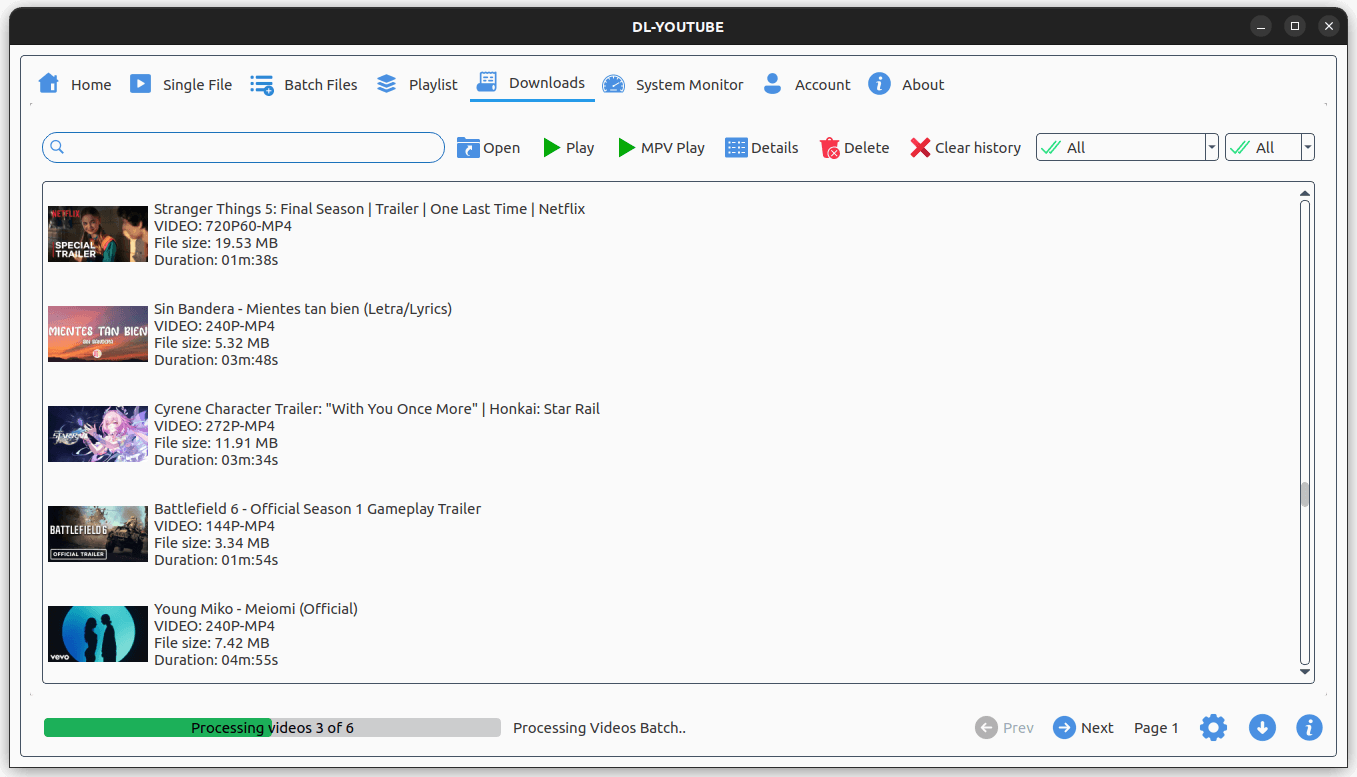Viewport: 1357px width, 777px height.
Task: Click the Battlefield 6 Official Season 1 title
Action: 317,509
